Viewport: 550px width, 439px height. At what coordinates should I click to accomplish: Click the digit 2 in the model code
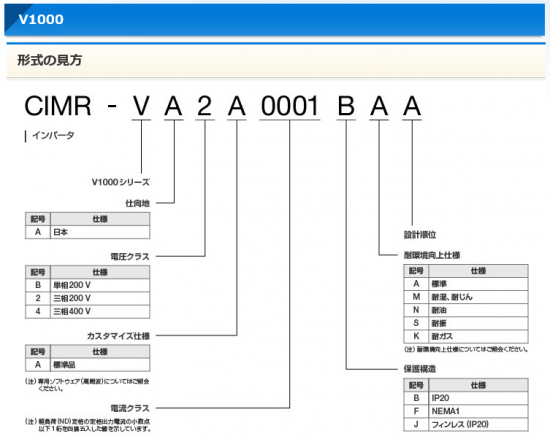(x=204, y=106)
